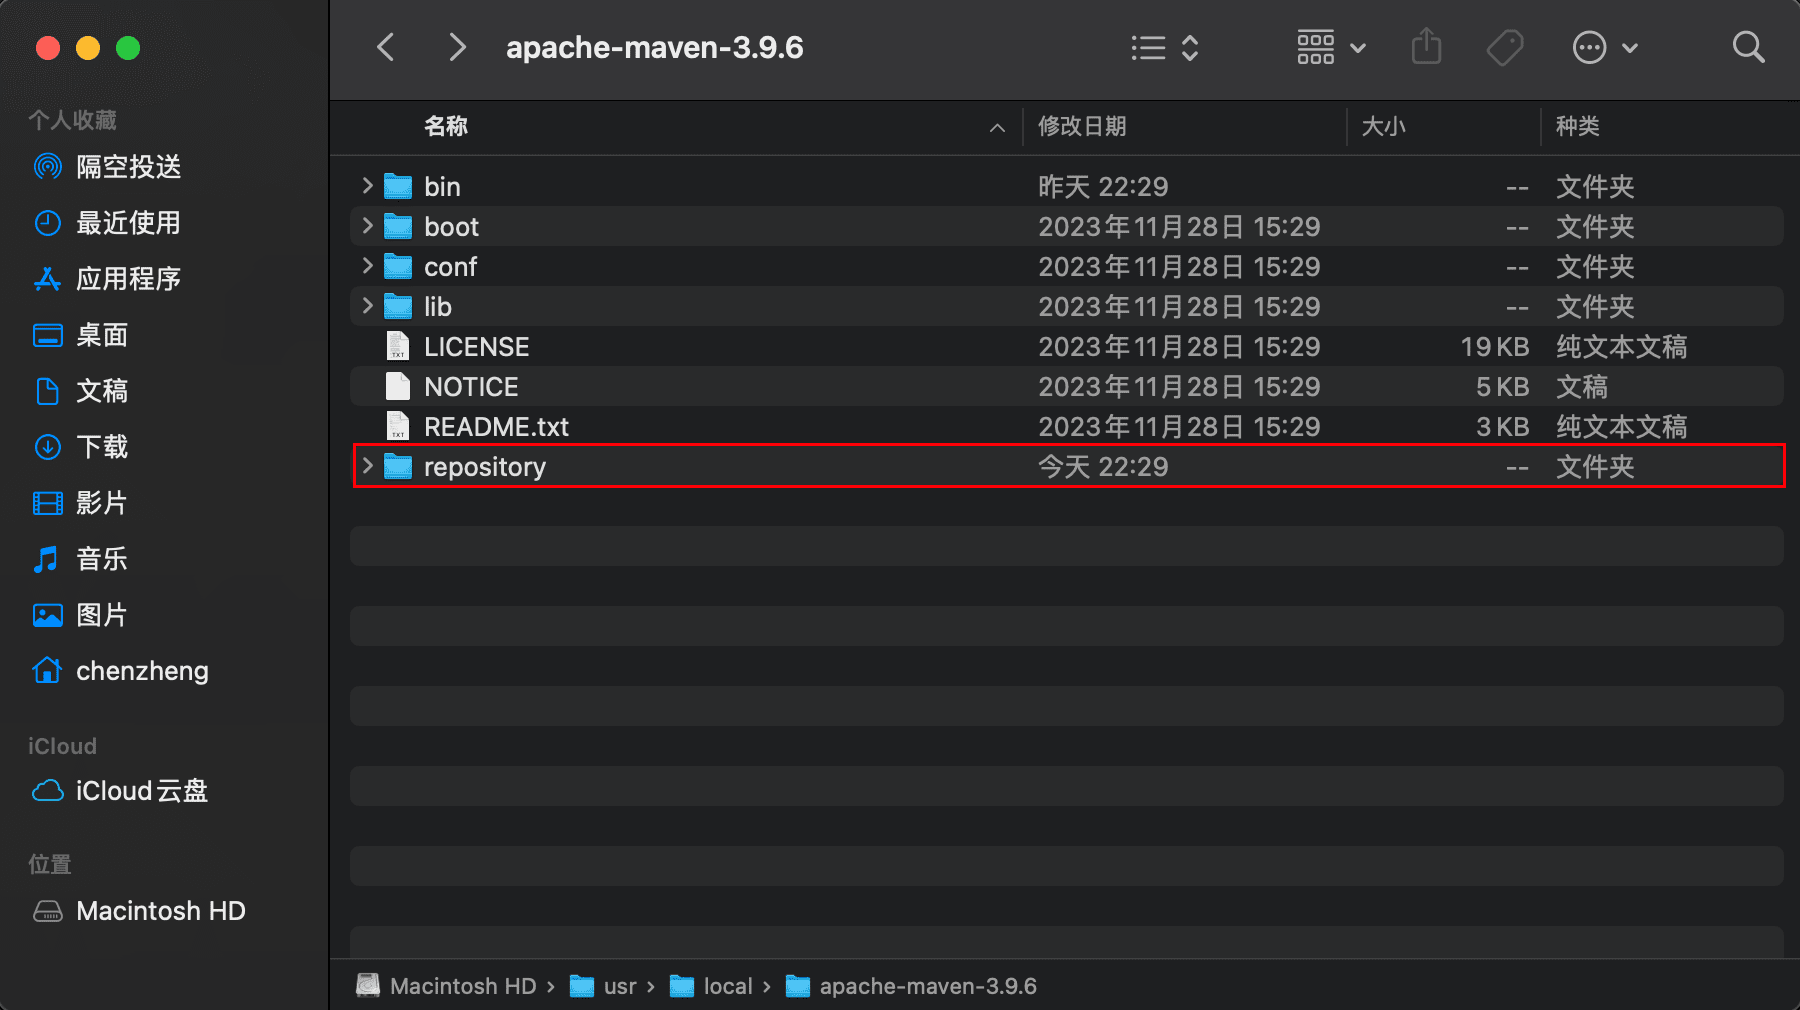
Task: Expand the boot folder
Action: click(367, 226)
